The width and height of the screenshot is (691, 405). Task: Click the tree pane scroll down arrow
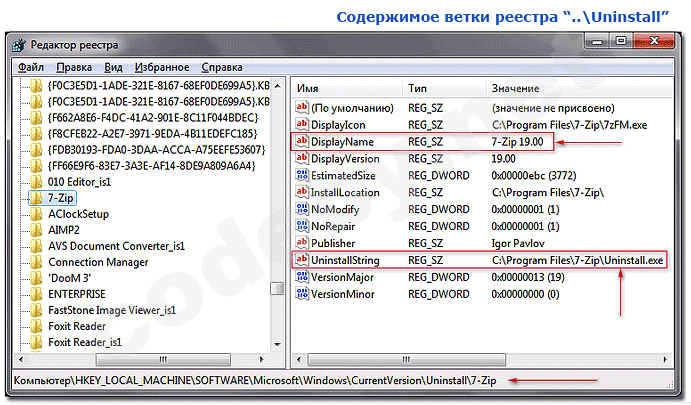277,344
